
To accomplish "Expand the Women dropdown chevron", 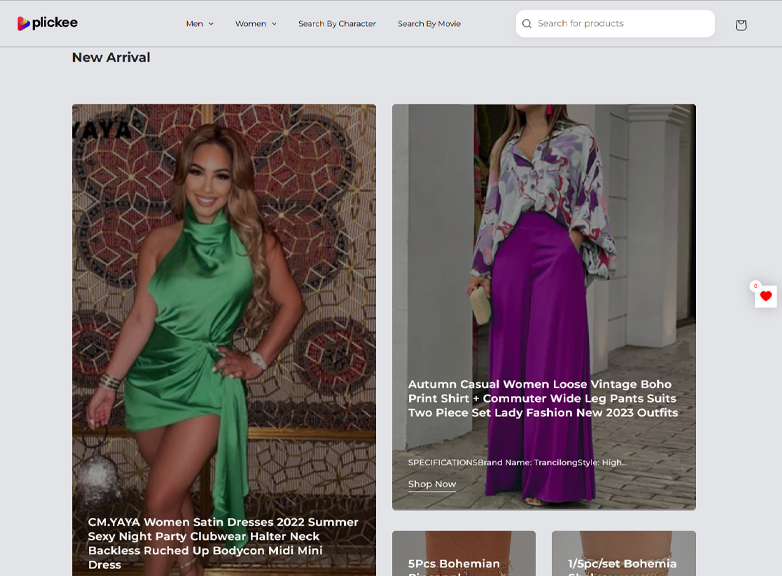I will coord(274,24).
